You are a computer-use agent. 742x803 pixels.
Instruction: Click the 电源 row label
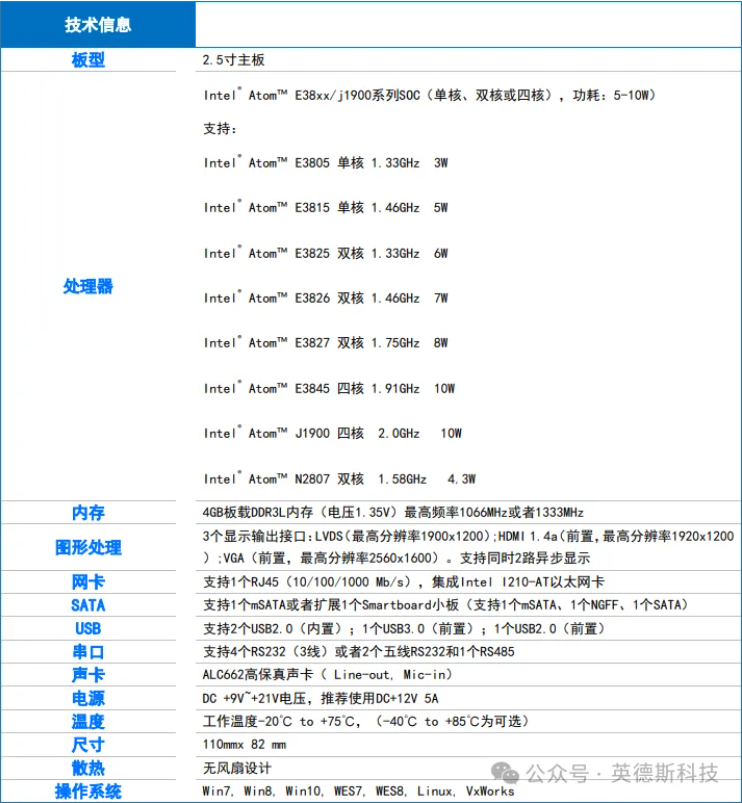pos(88,698)
